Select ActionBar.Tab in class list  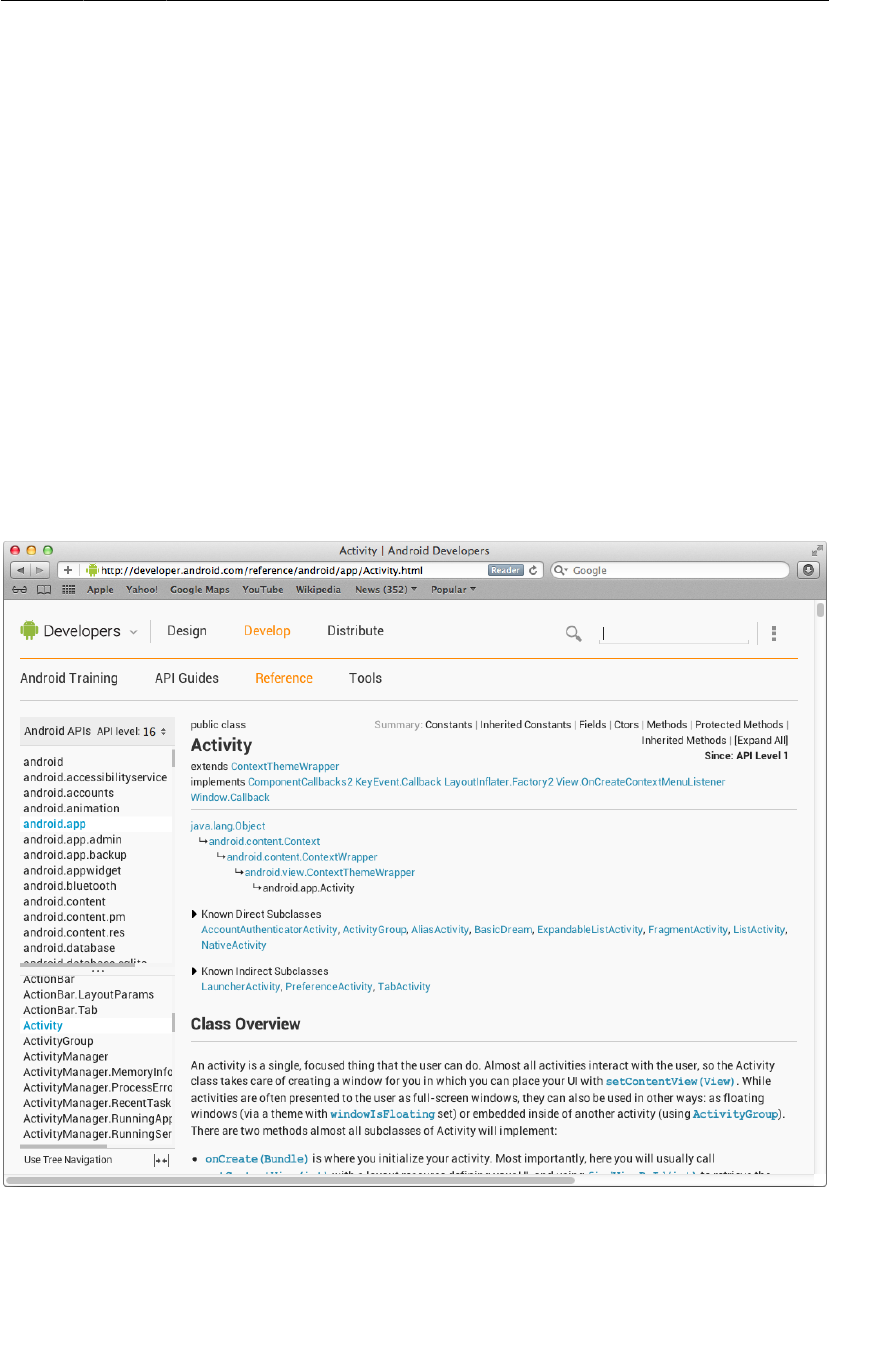coord(62,1010)
